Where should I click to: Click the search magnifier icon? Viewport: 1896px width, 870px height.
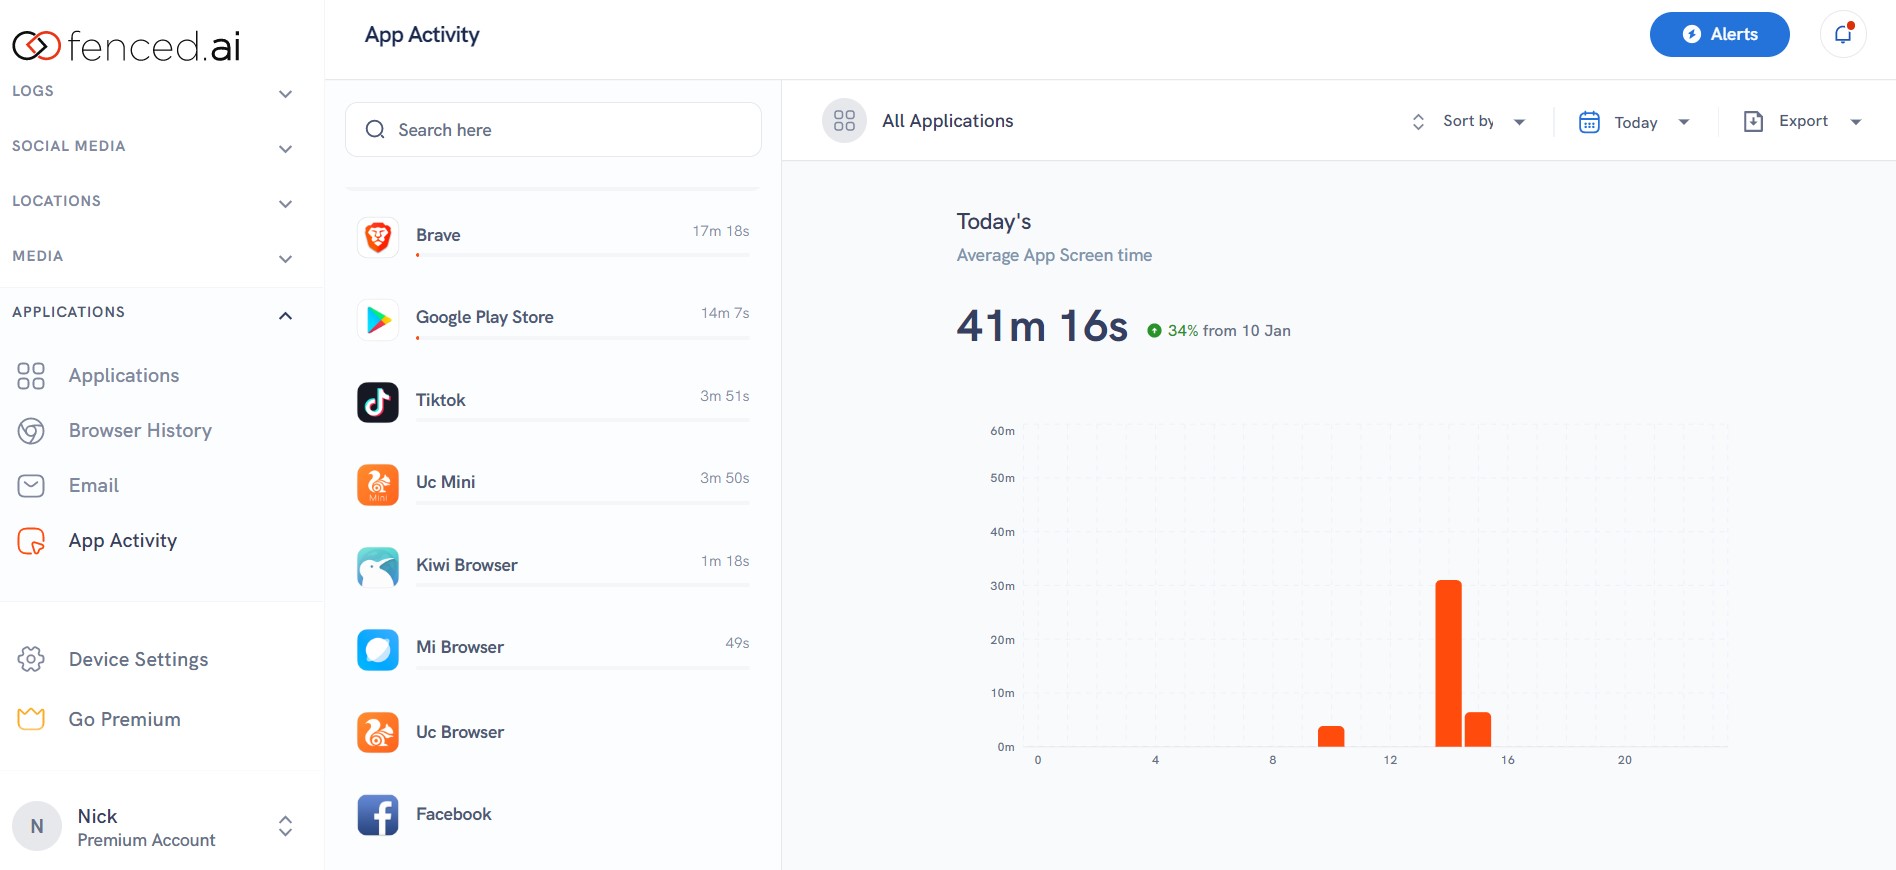tap(375, 129)
